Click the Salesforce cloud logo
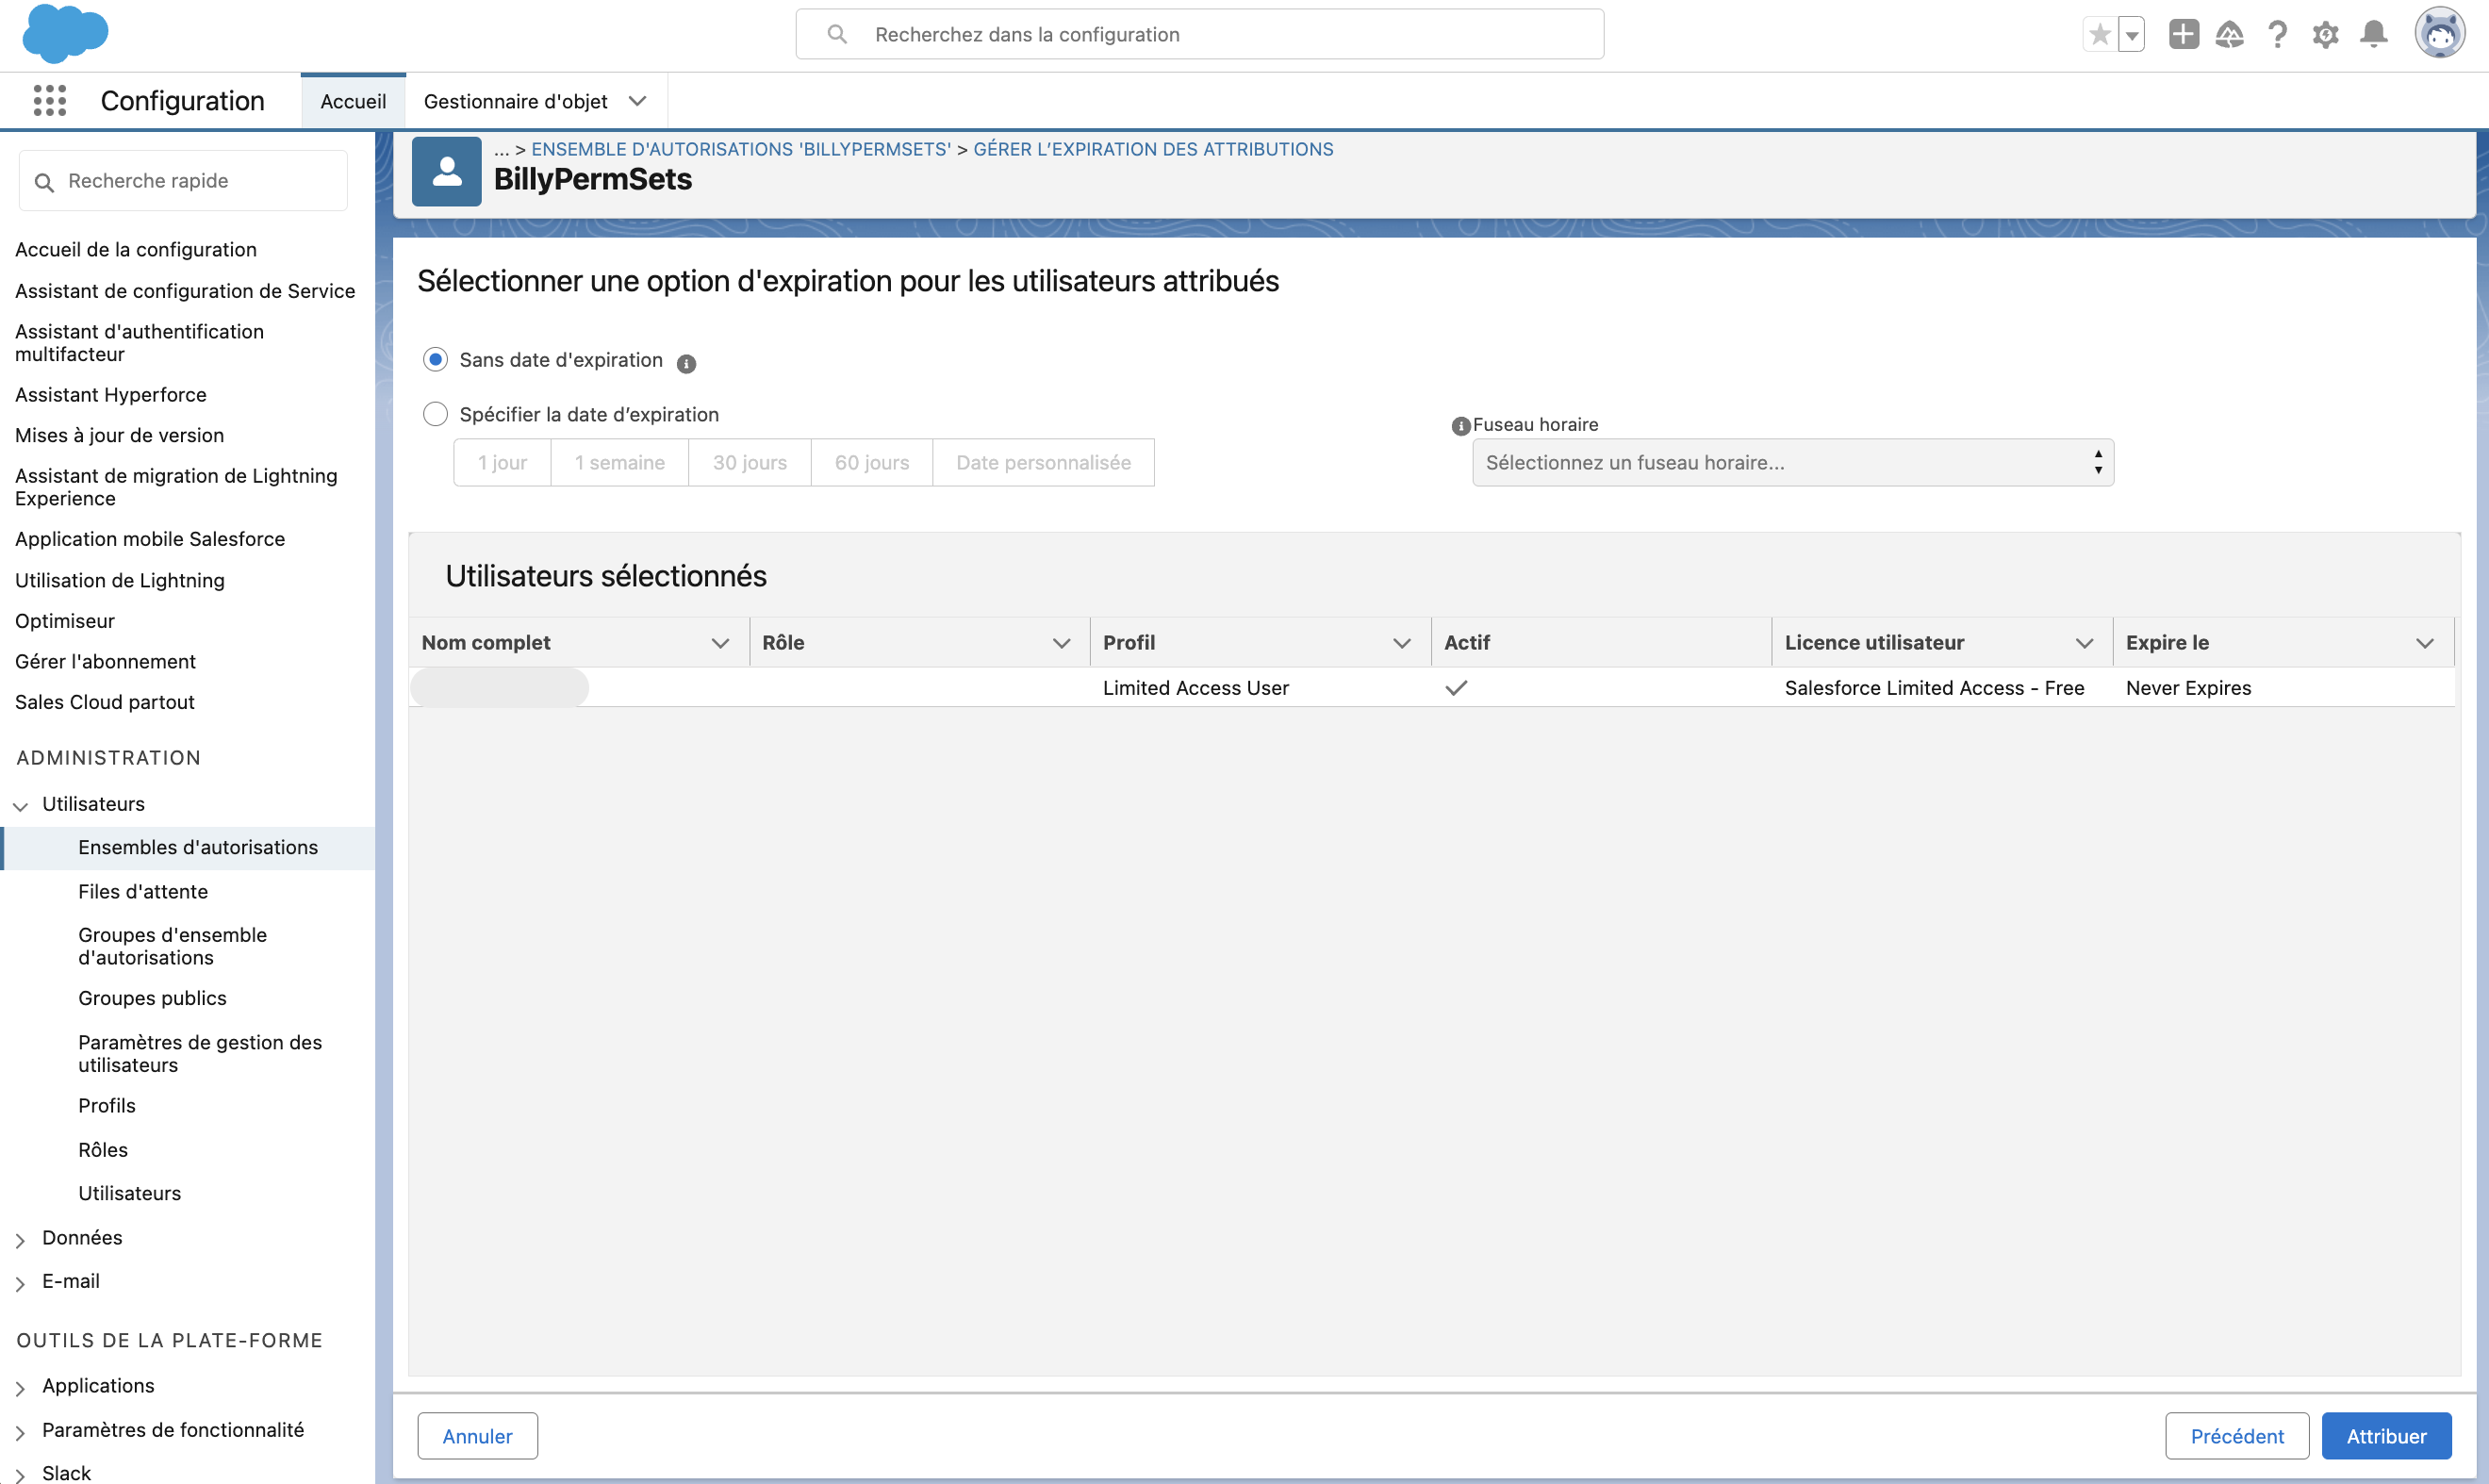Screen dimensions: 2489x1484 (65, 33)
